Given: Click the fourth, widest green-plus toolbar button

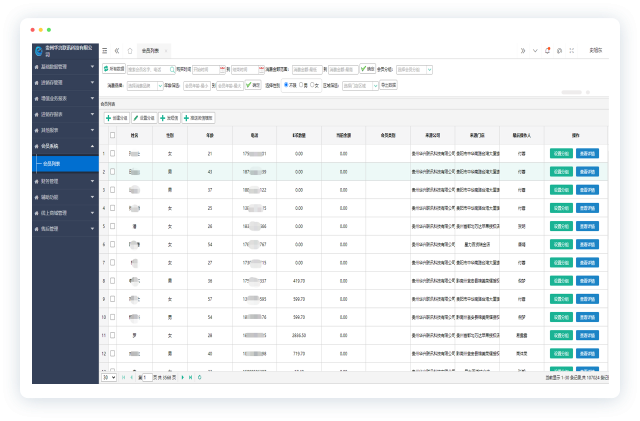Looking at the screenshot, I should (198, 118).
